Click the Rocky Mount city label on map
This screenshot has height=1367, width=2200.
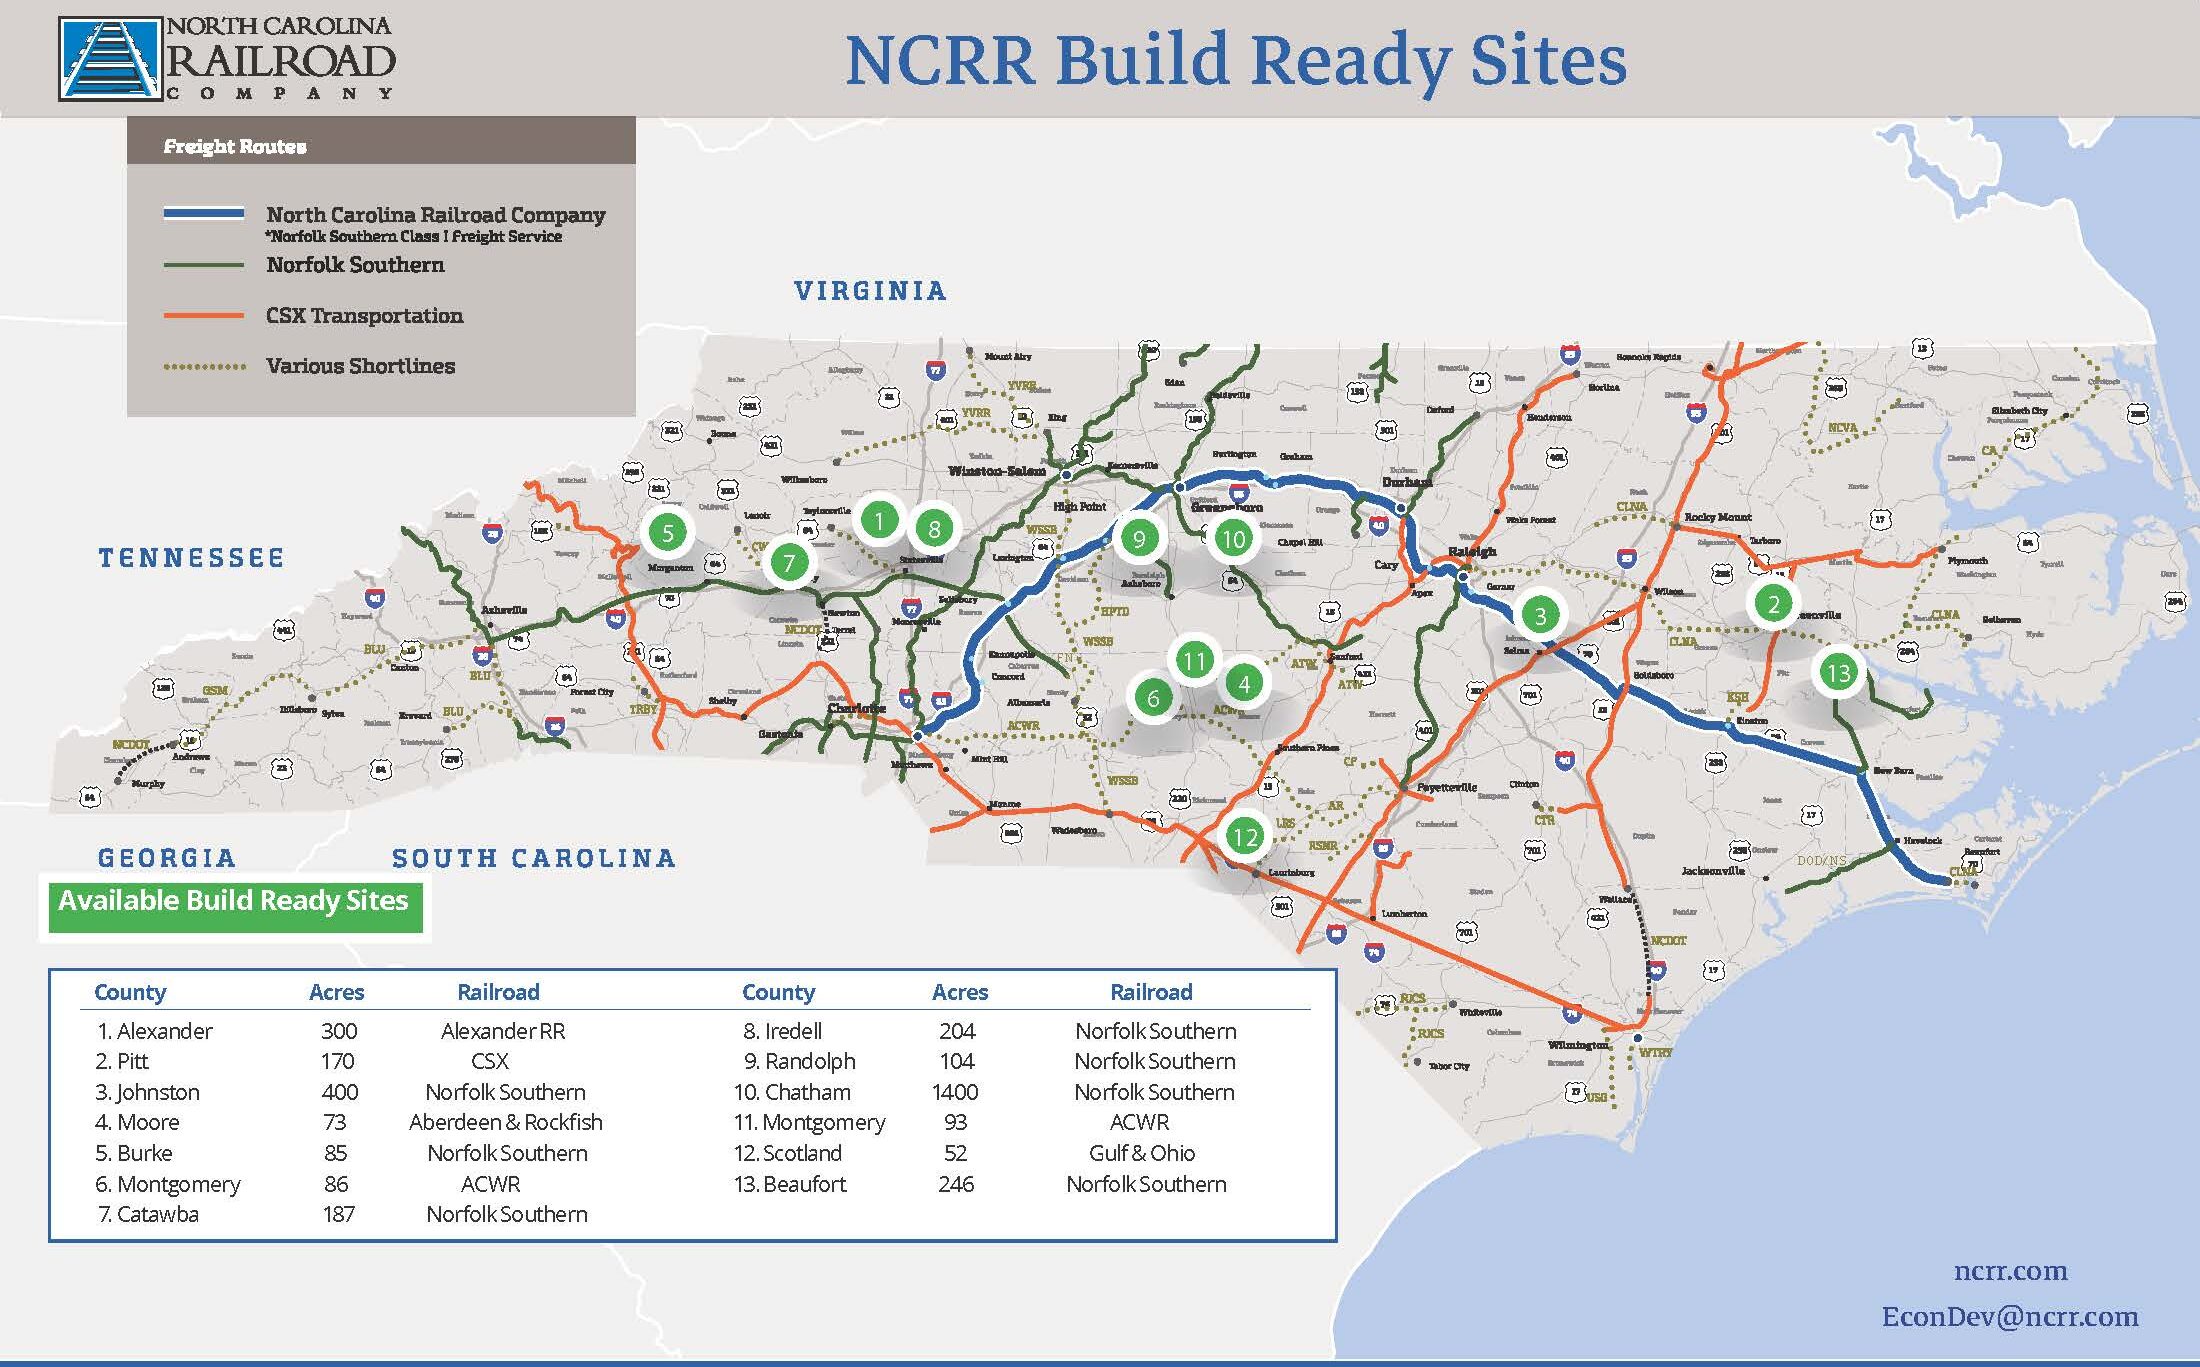(1718, 517)
